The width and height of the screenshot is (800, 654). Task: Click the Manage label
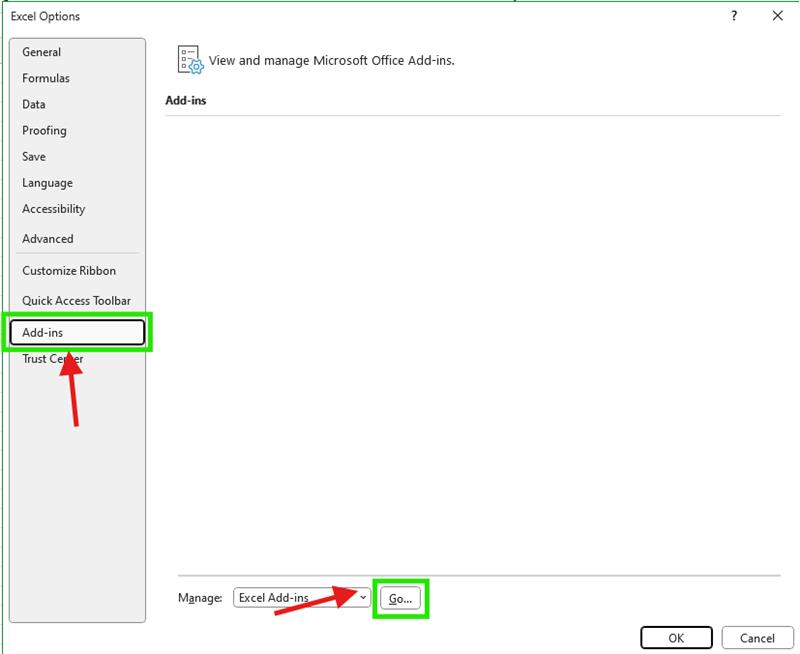point(200,598)
